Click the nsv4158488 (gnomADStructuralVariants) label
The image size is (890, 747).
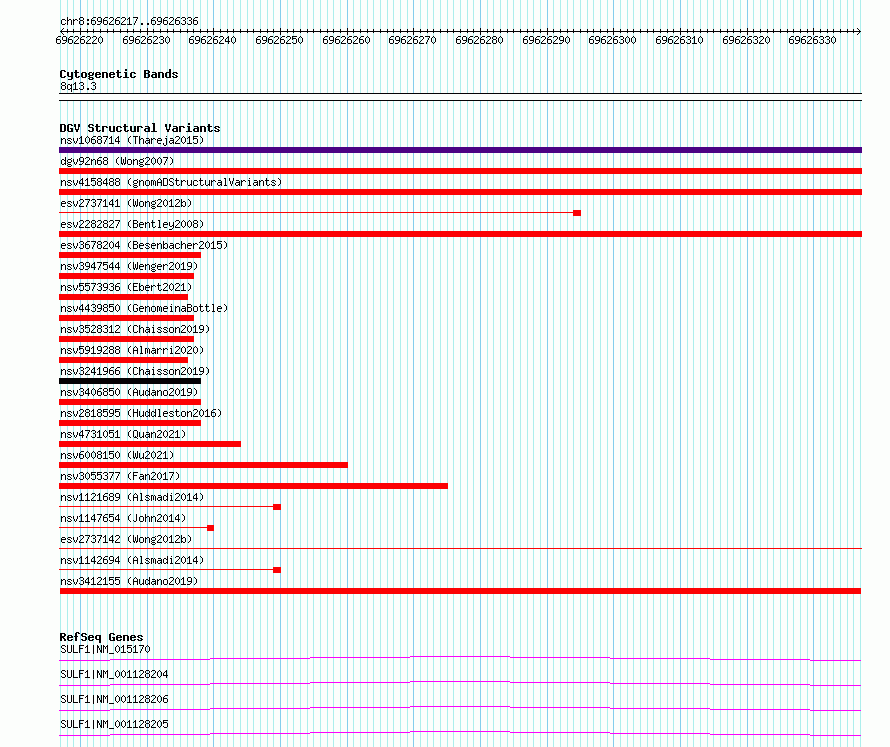tap(171, 182)
